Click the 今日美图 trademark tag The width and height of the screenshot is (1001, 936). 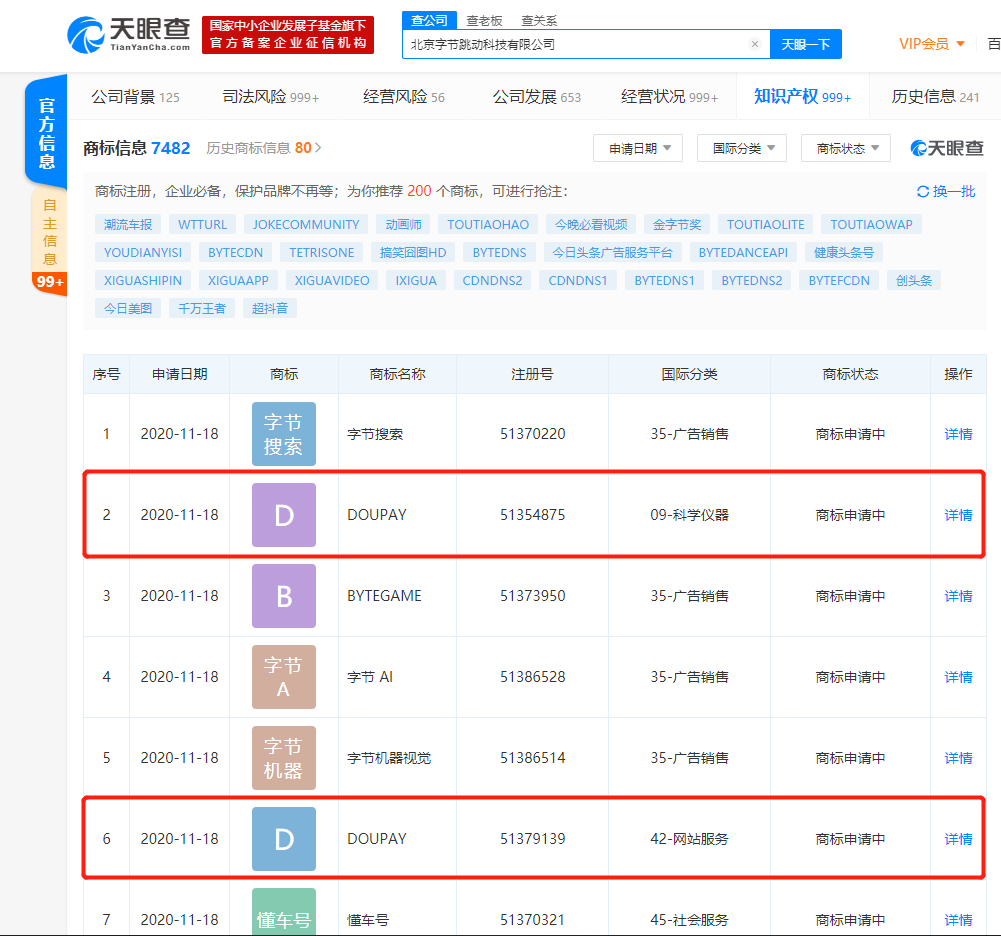pyautogui.click(x=128, y=309)
